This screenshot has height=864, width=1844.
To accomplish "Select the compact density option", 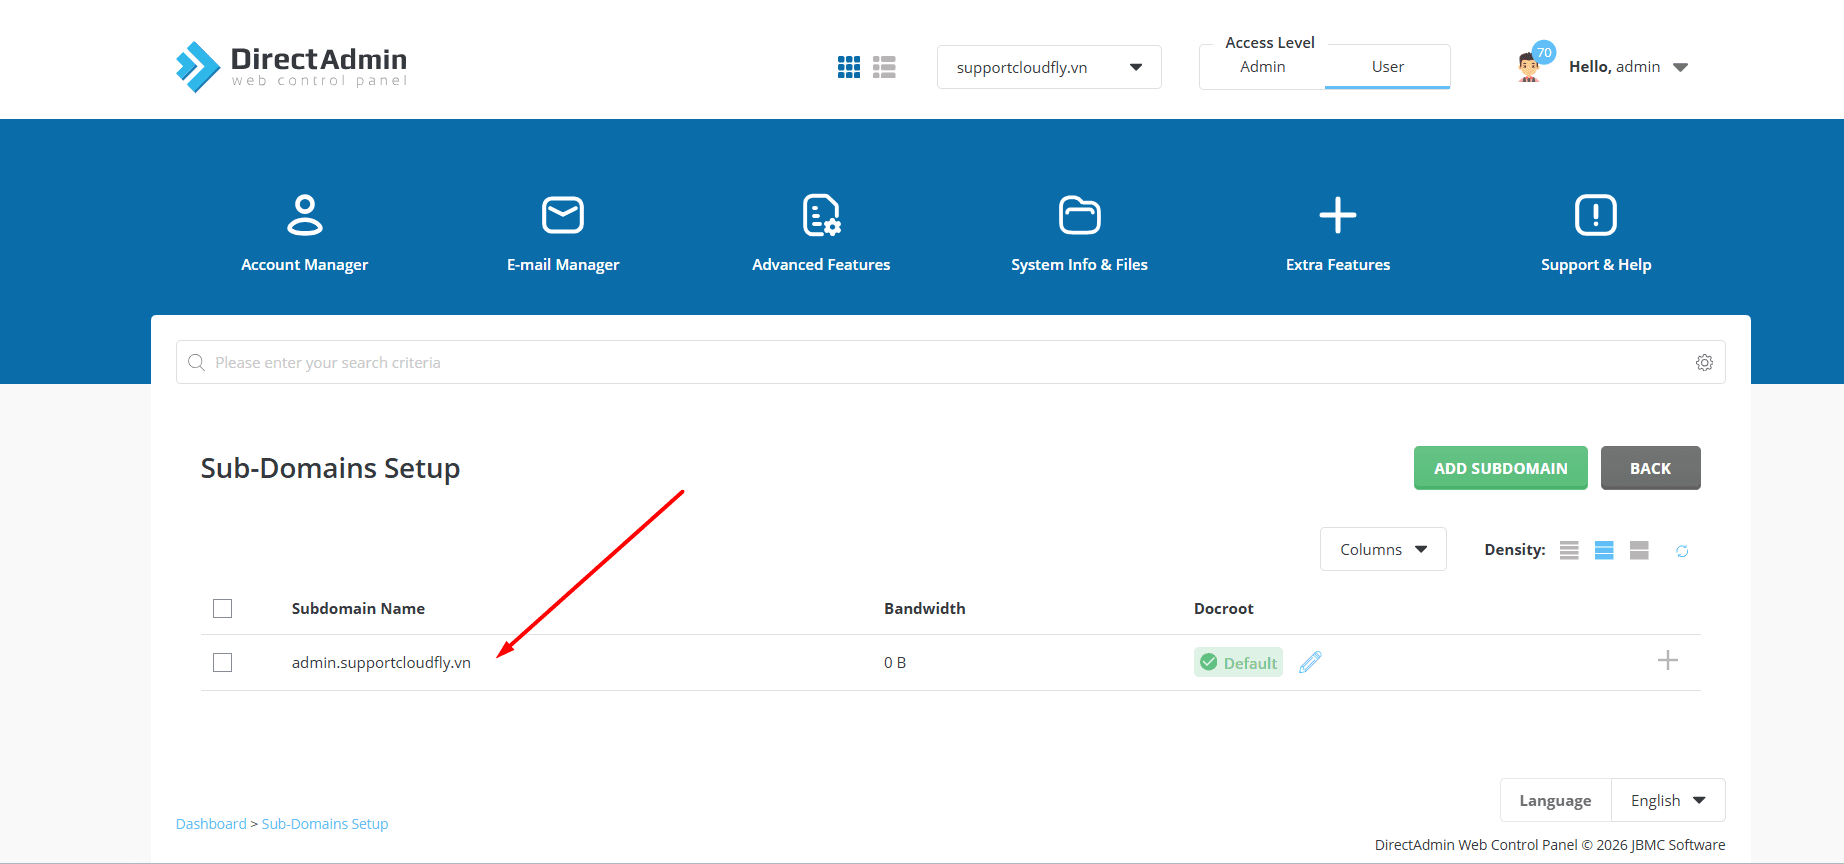I will pyautogui.click(x=1569, y=550).
